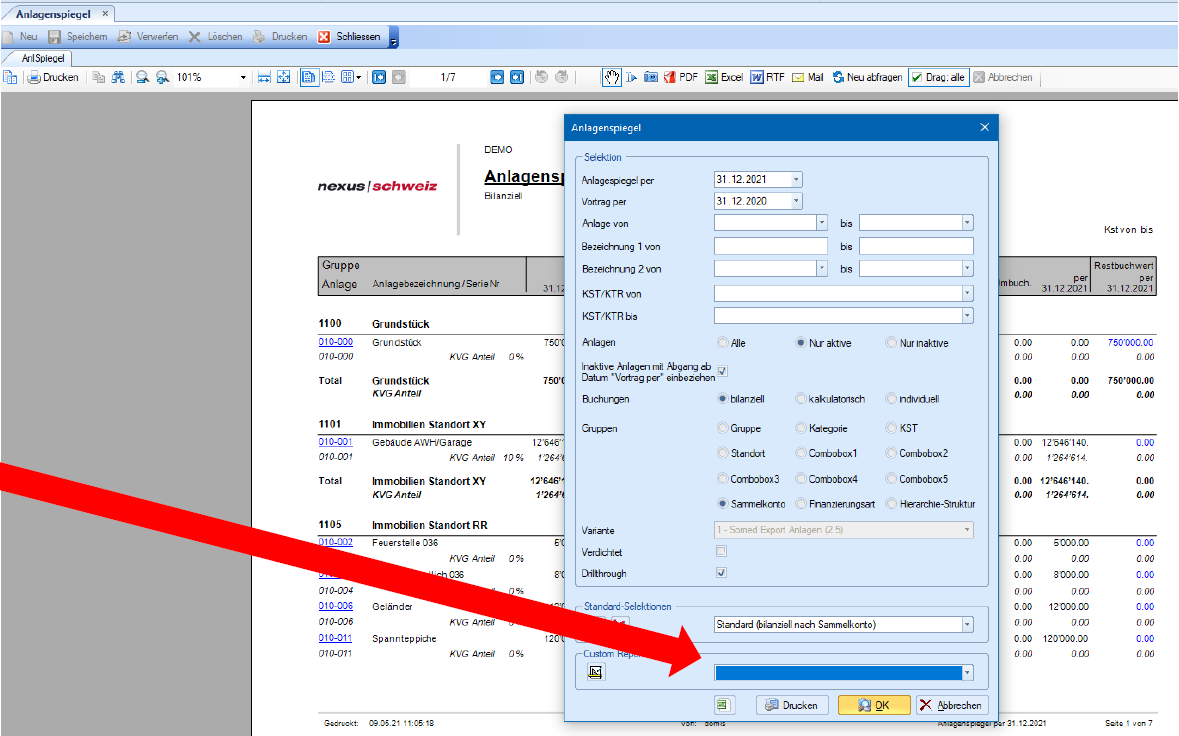Toggle the Drillthrough checkbox

click(x=721, y=573)
